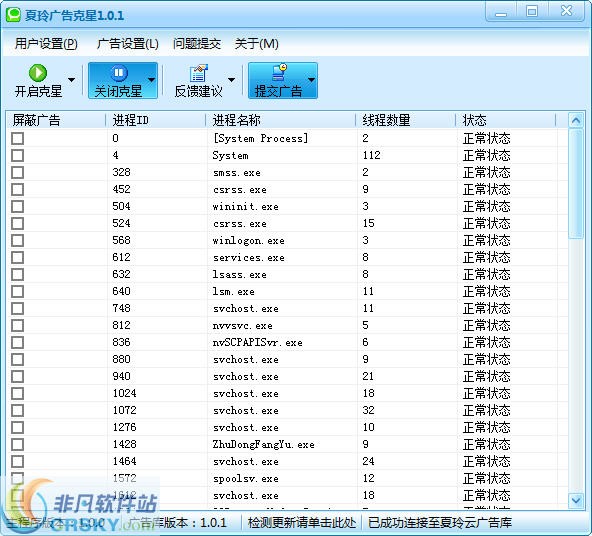Open the 用户设置(P) menu
The height and width of the screenshot is (536, 592).
point(46,44)
